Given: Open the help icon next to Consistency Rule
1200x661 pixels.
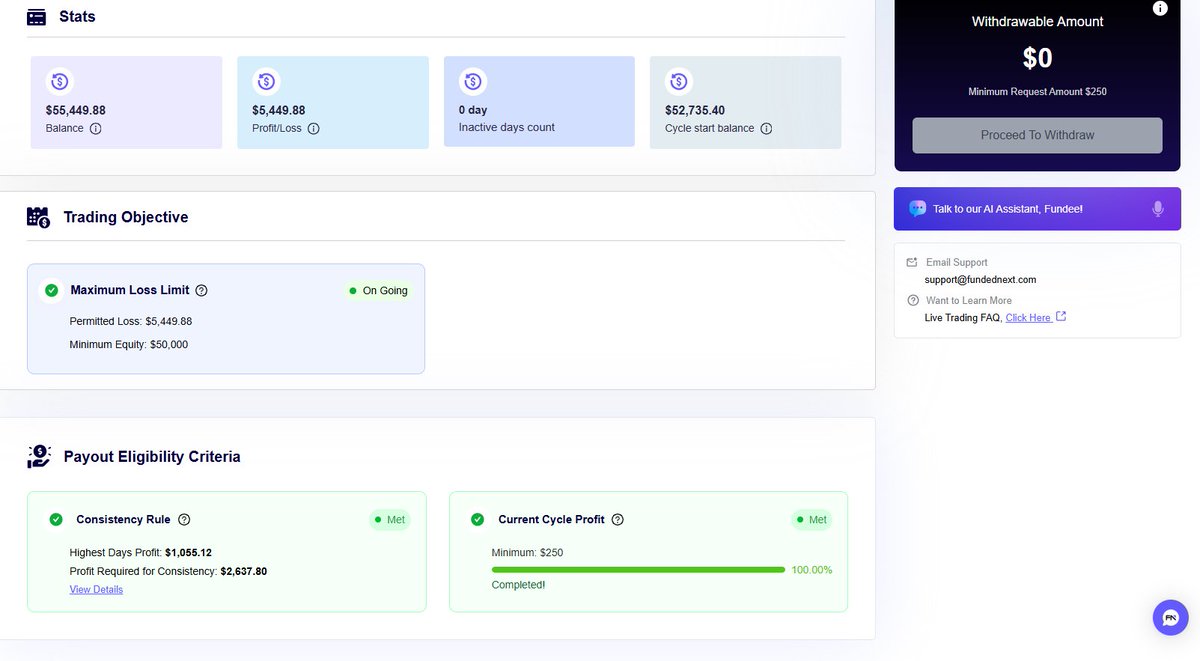Looking at the screenshot, I should (184, 519).
